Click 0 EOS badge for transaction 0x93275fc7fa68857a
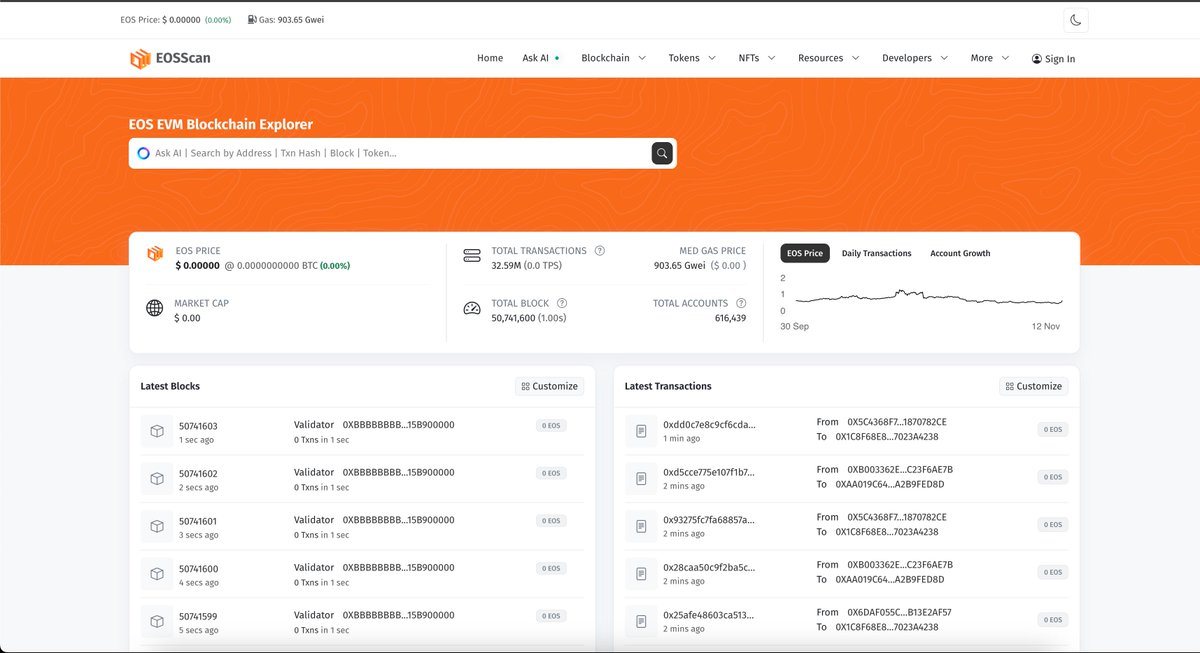 (x=1052, y=525)
